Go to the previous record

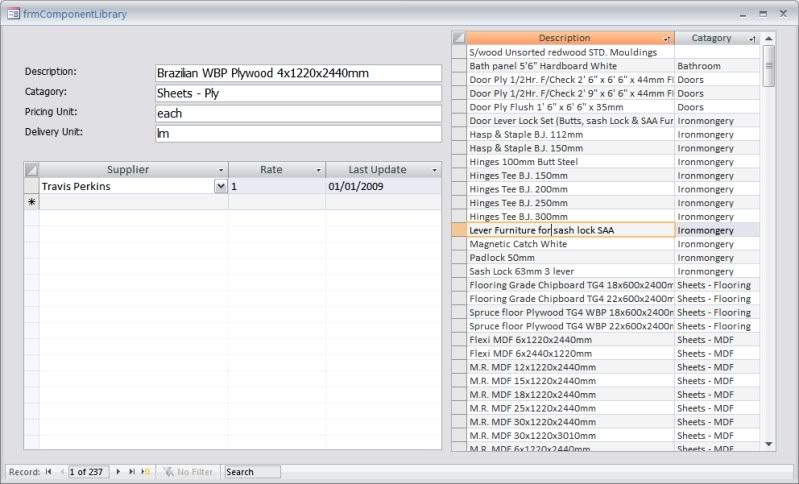[62, 472]
